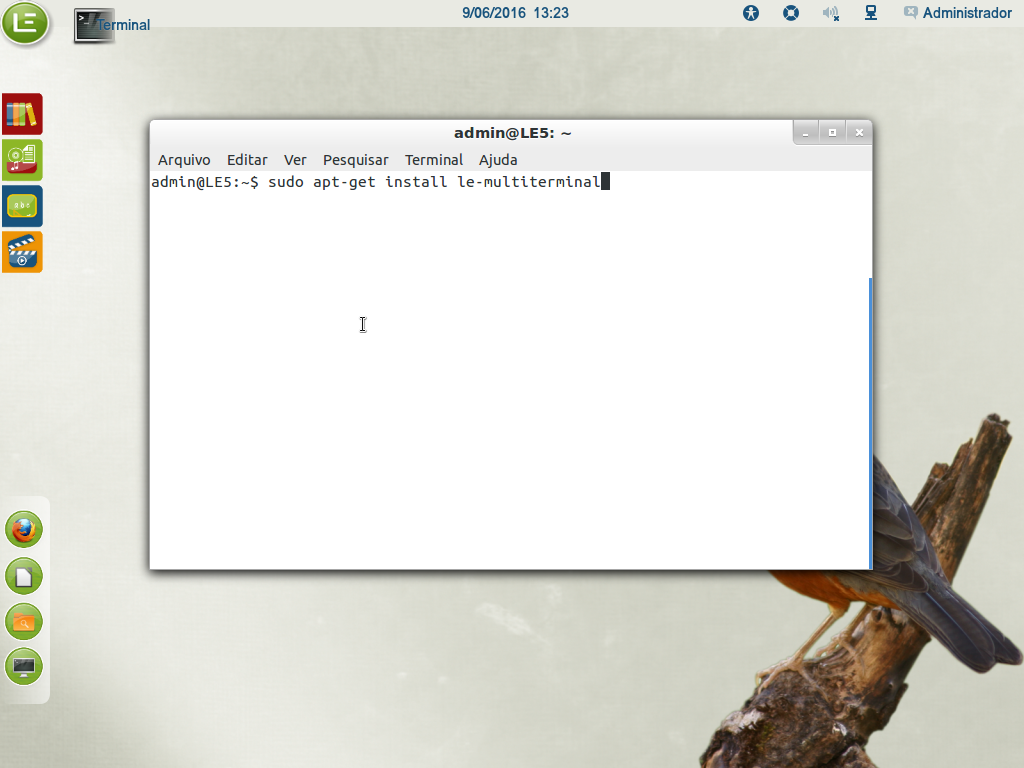1024x768 pixels.
Task: Close the terminal window
Action: 859,133
